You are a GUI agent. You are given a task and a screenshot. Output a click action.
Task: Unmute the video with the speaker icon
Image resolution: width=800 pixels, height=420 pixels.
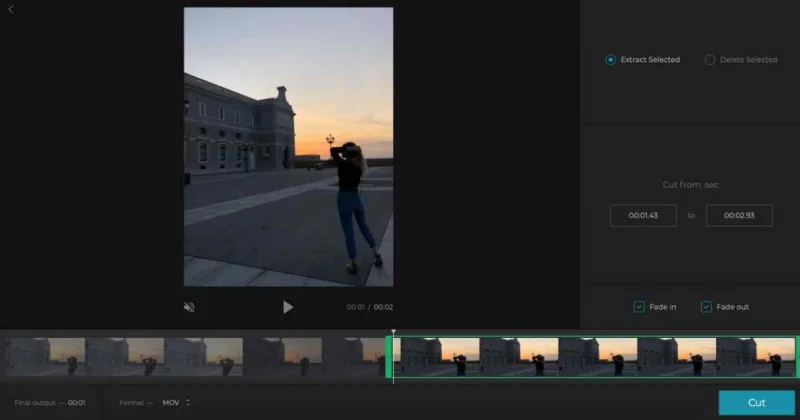pyautogui.click(x=189, y=307)
